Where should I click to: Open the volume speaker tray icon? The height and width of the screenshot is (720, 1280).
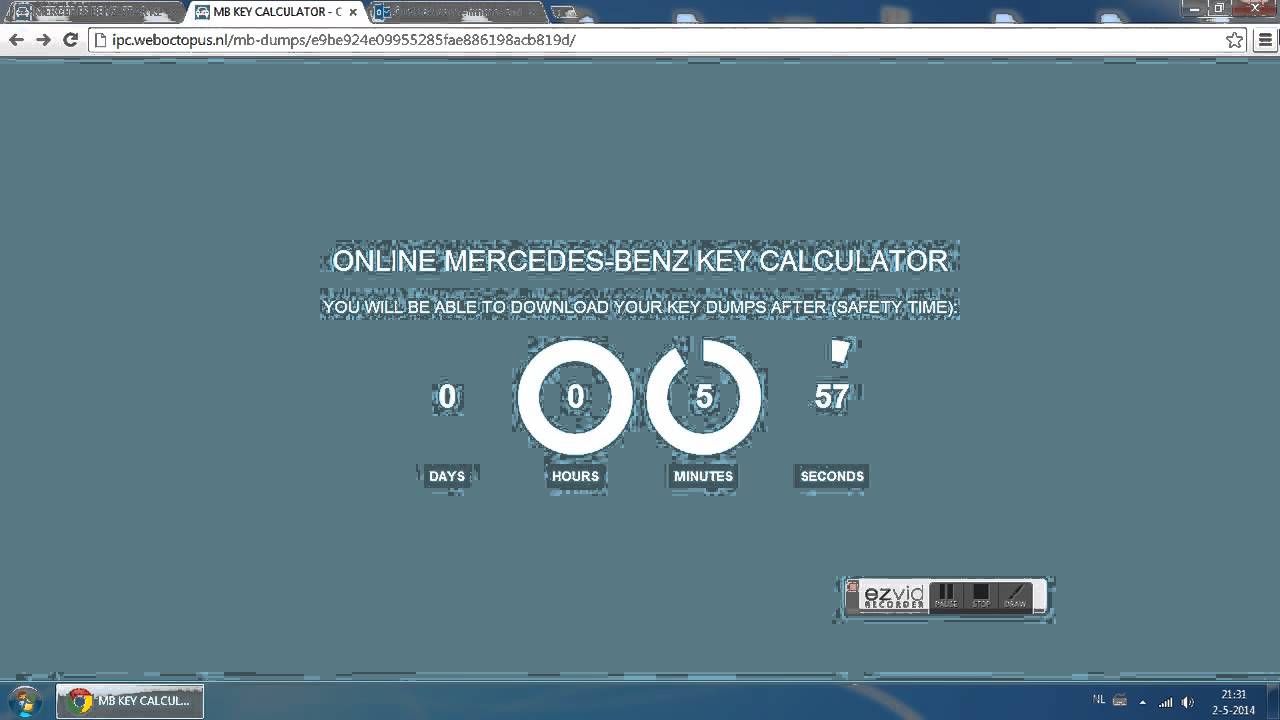pyautogui.click(x=1188, y=702)
